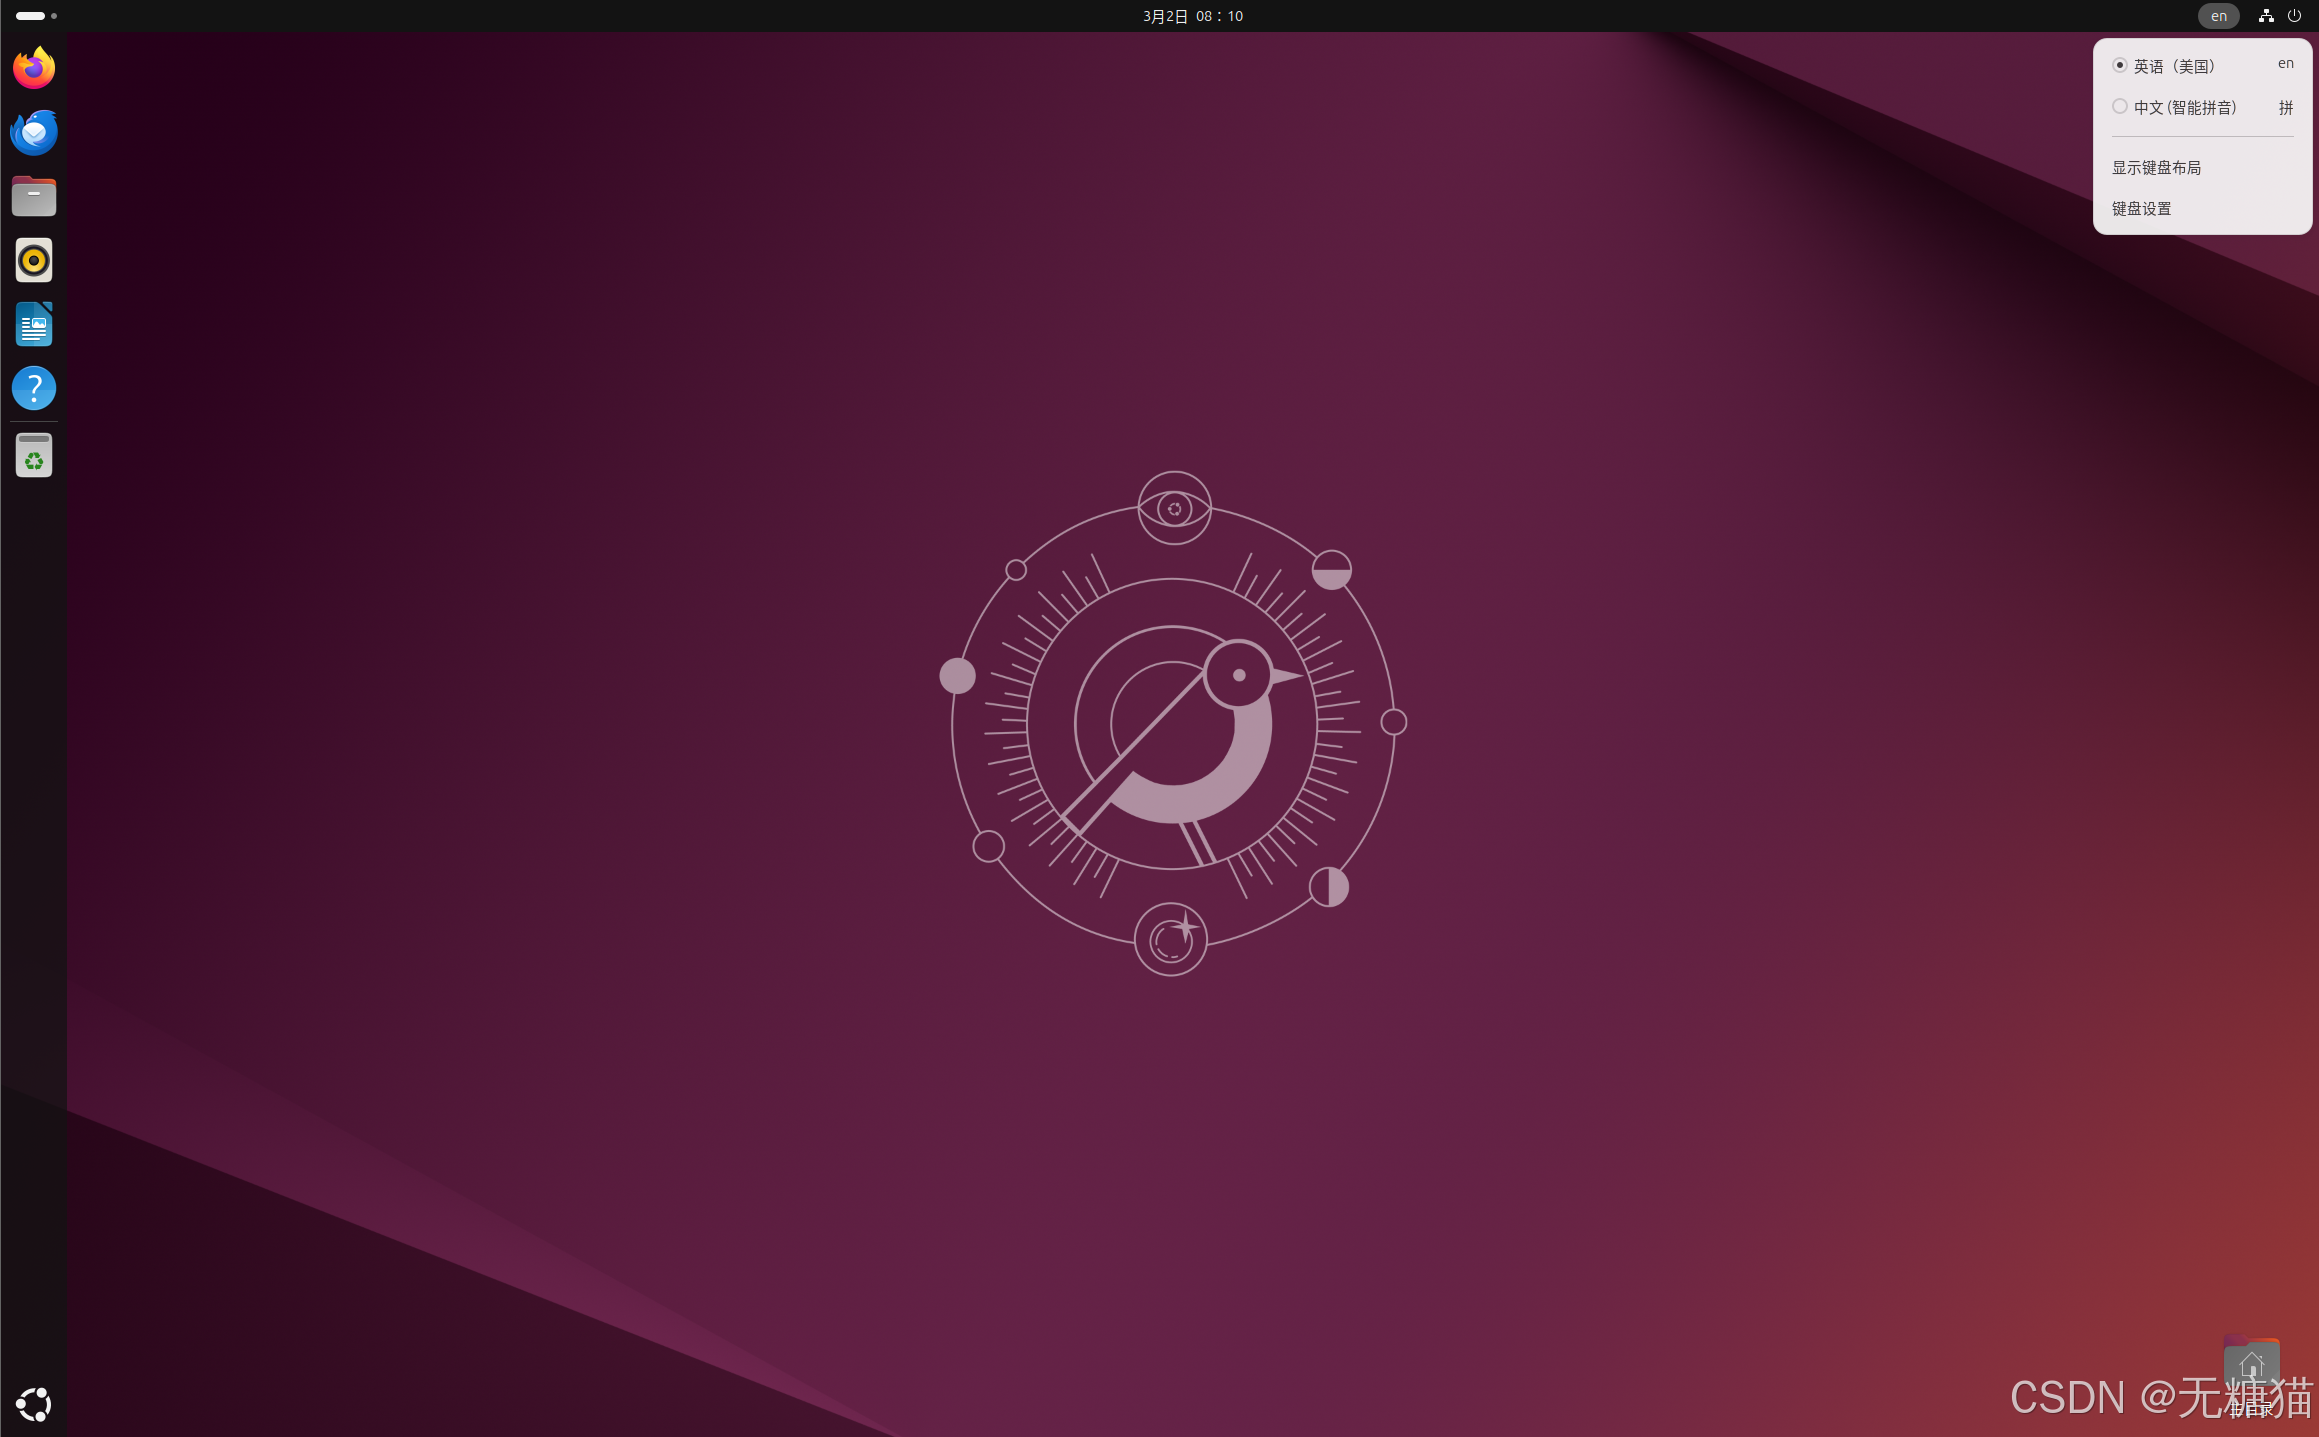This screenshot has width=2319, height=1437.
Task: Launch Thunderbird mail client
Action: click(x=34, y=132)
